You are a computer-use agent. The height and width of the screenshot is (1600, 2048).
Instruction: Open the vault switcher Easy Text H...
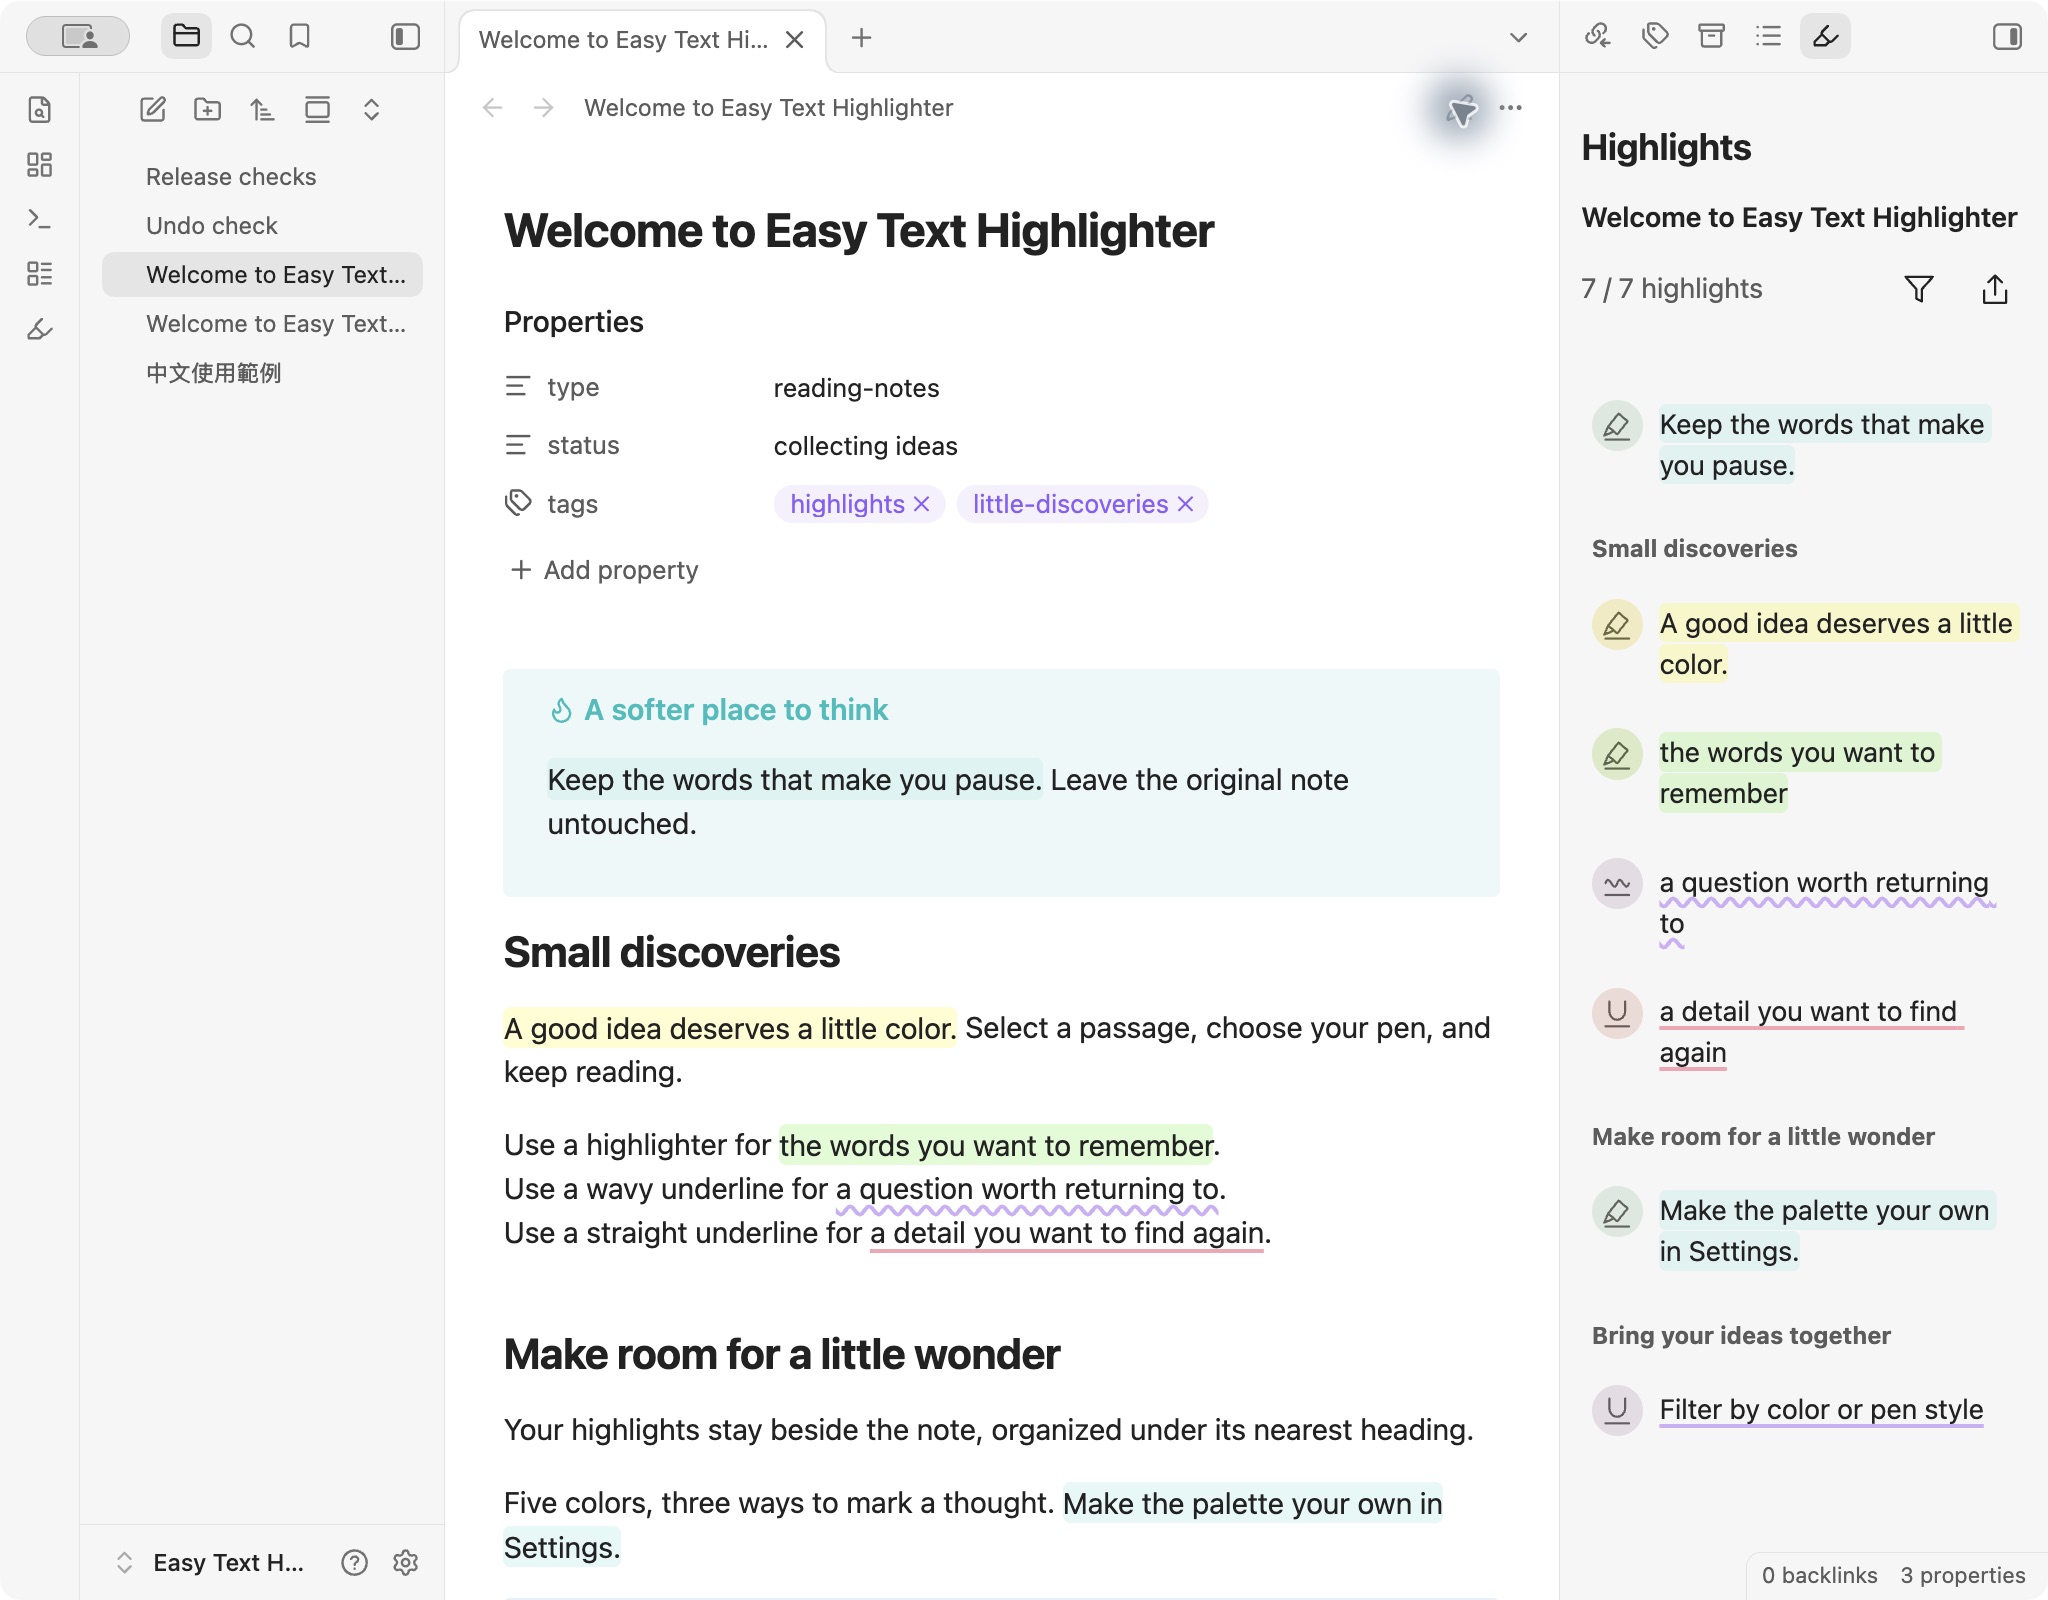coord(211,1562)
